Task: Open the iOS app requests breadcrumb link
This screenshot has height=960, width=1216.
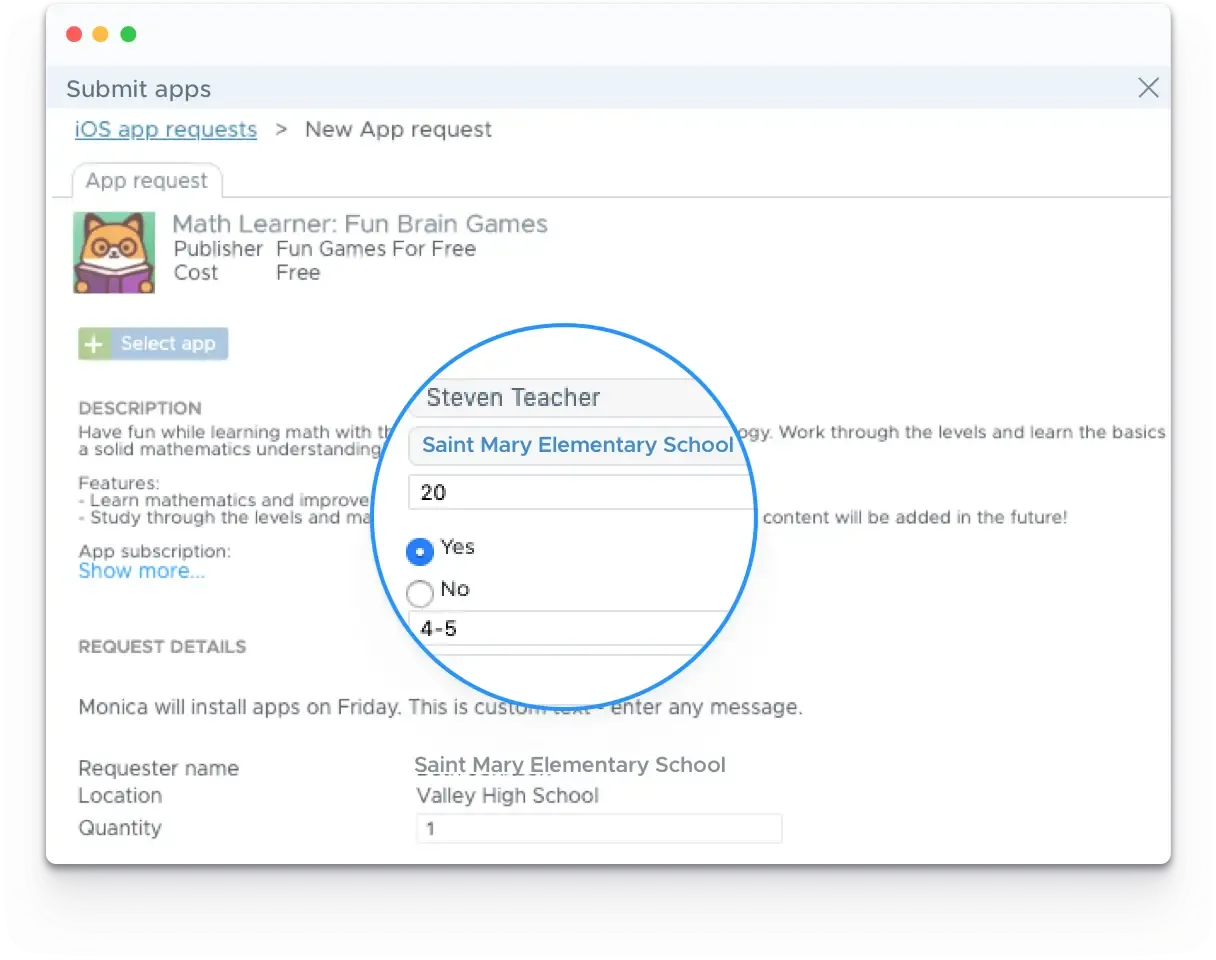Action: pyautogui.click(x=166, y=130)
